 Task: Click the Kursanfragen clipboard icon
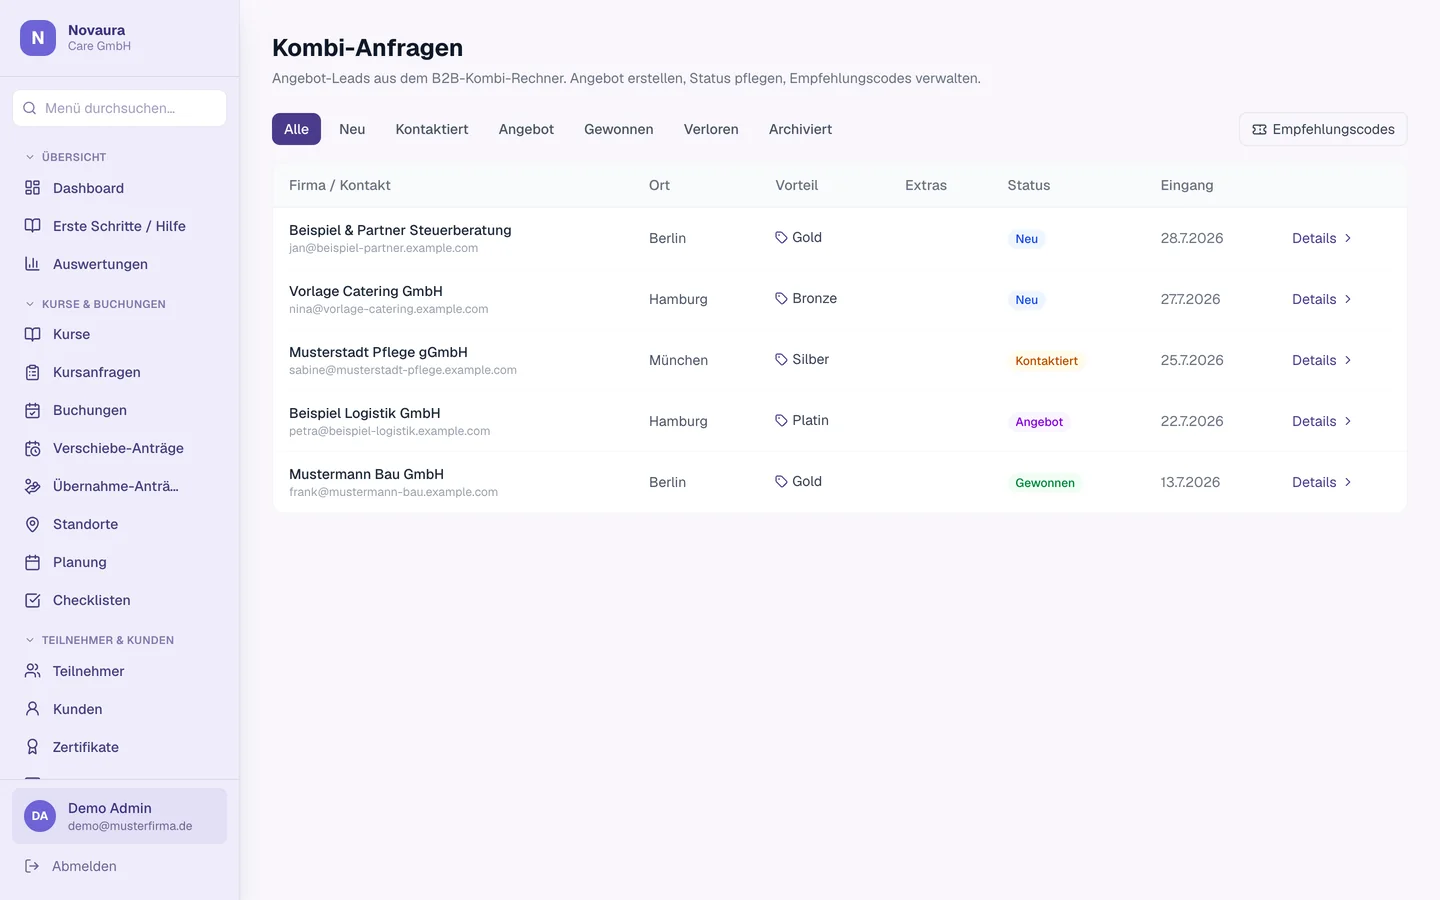tap(32, 372)
